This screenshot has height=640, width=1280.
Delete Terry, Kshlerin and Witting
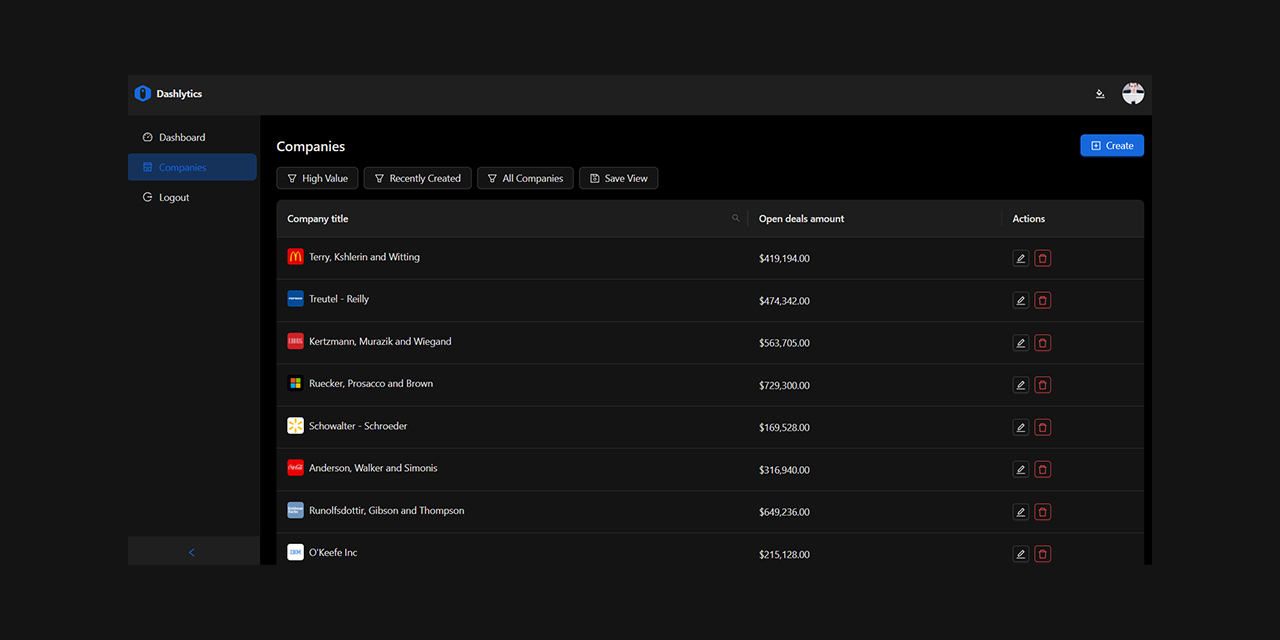point(1043,258)
